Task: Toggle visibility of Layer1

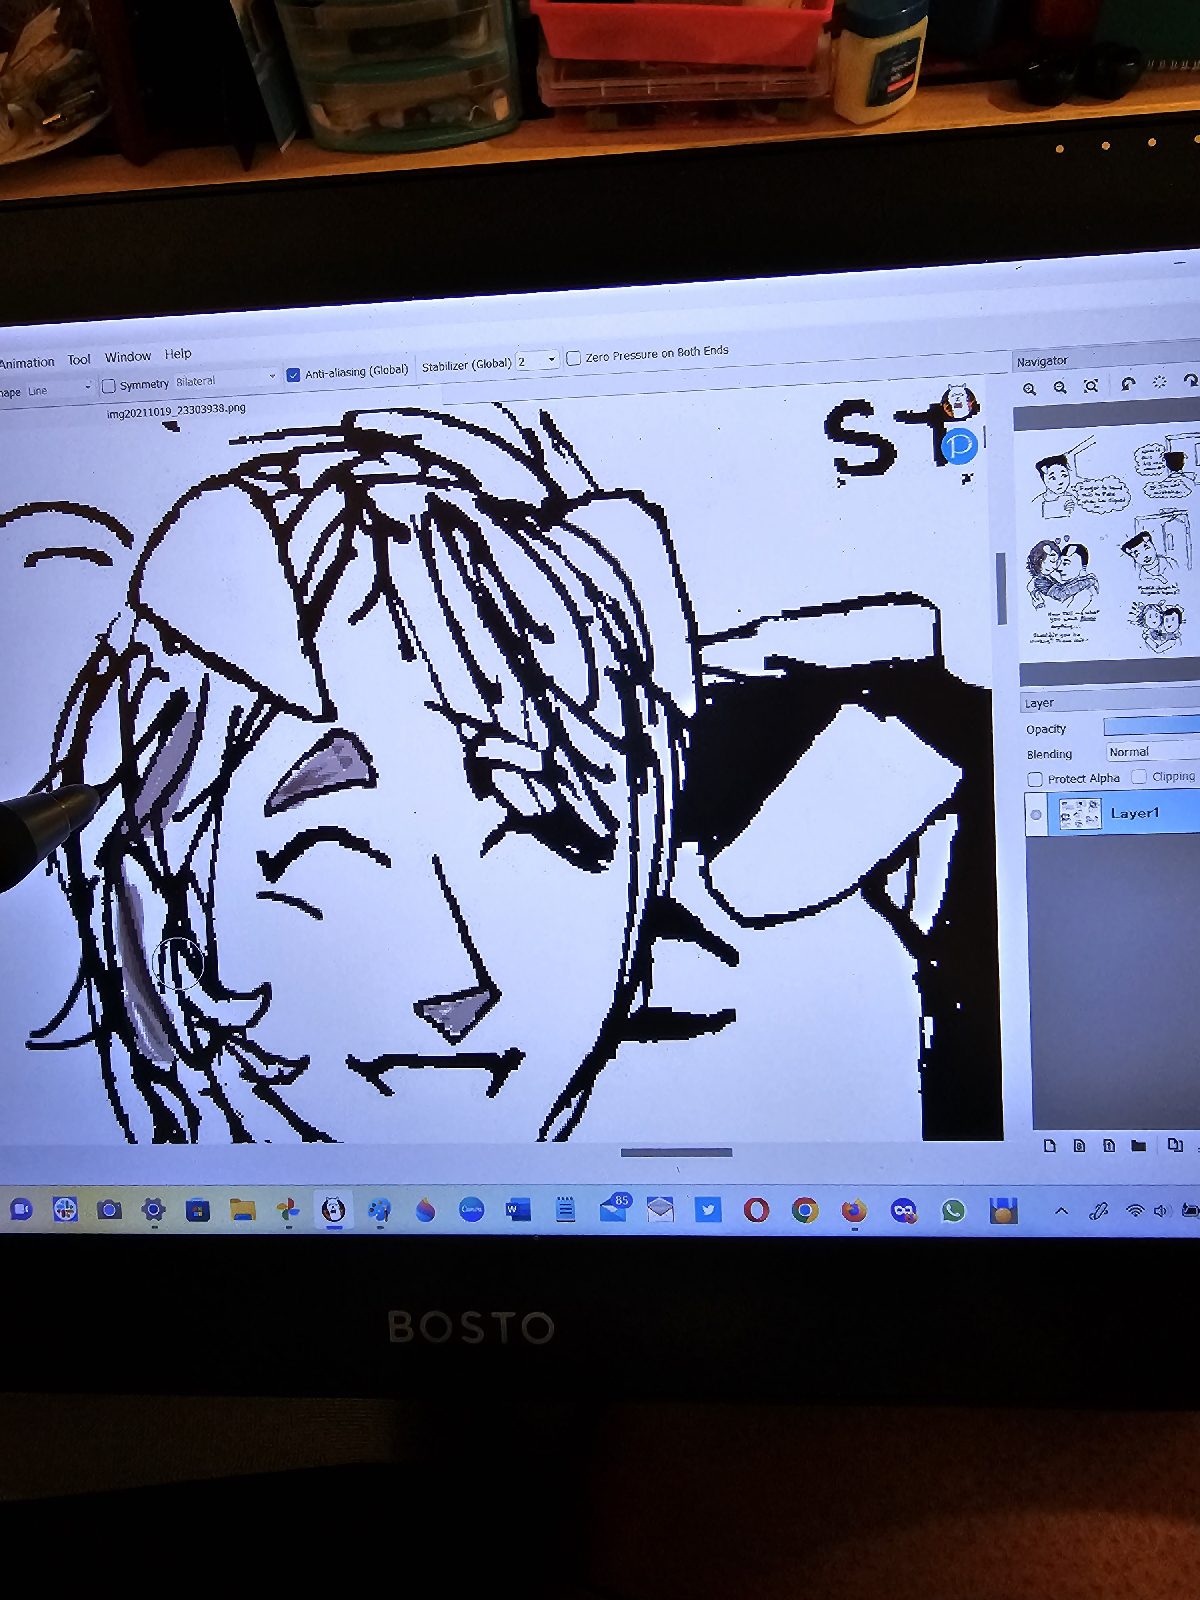Action: pos(1036,815)
